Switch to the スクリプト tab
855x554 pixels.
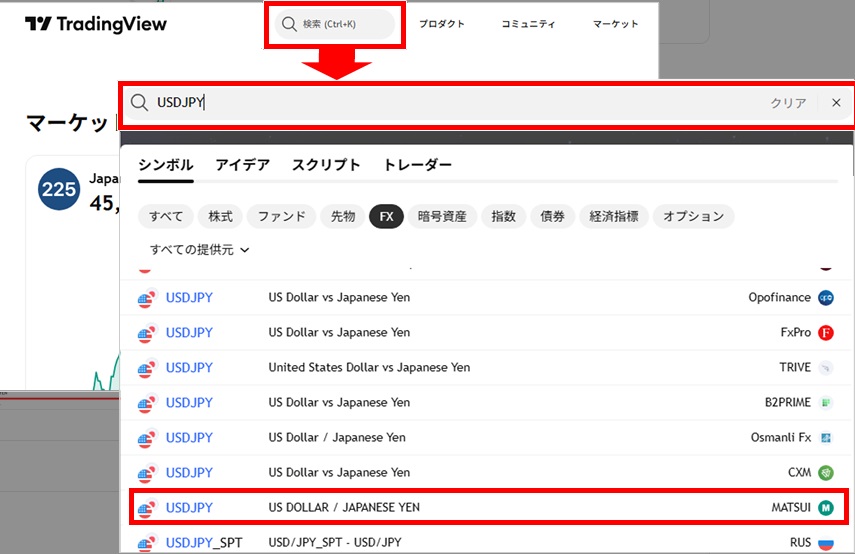[326, 165]
